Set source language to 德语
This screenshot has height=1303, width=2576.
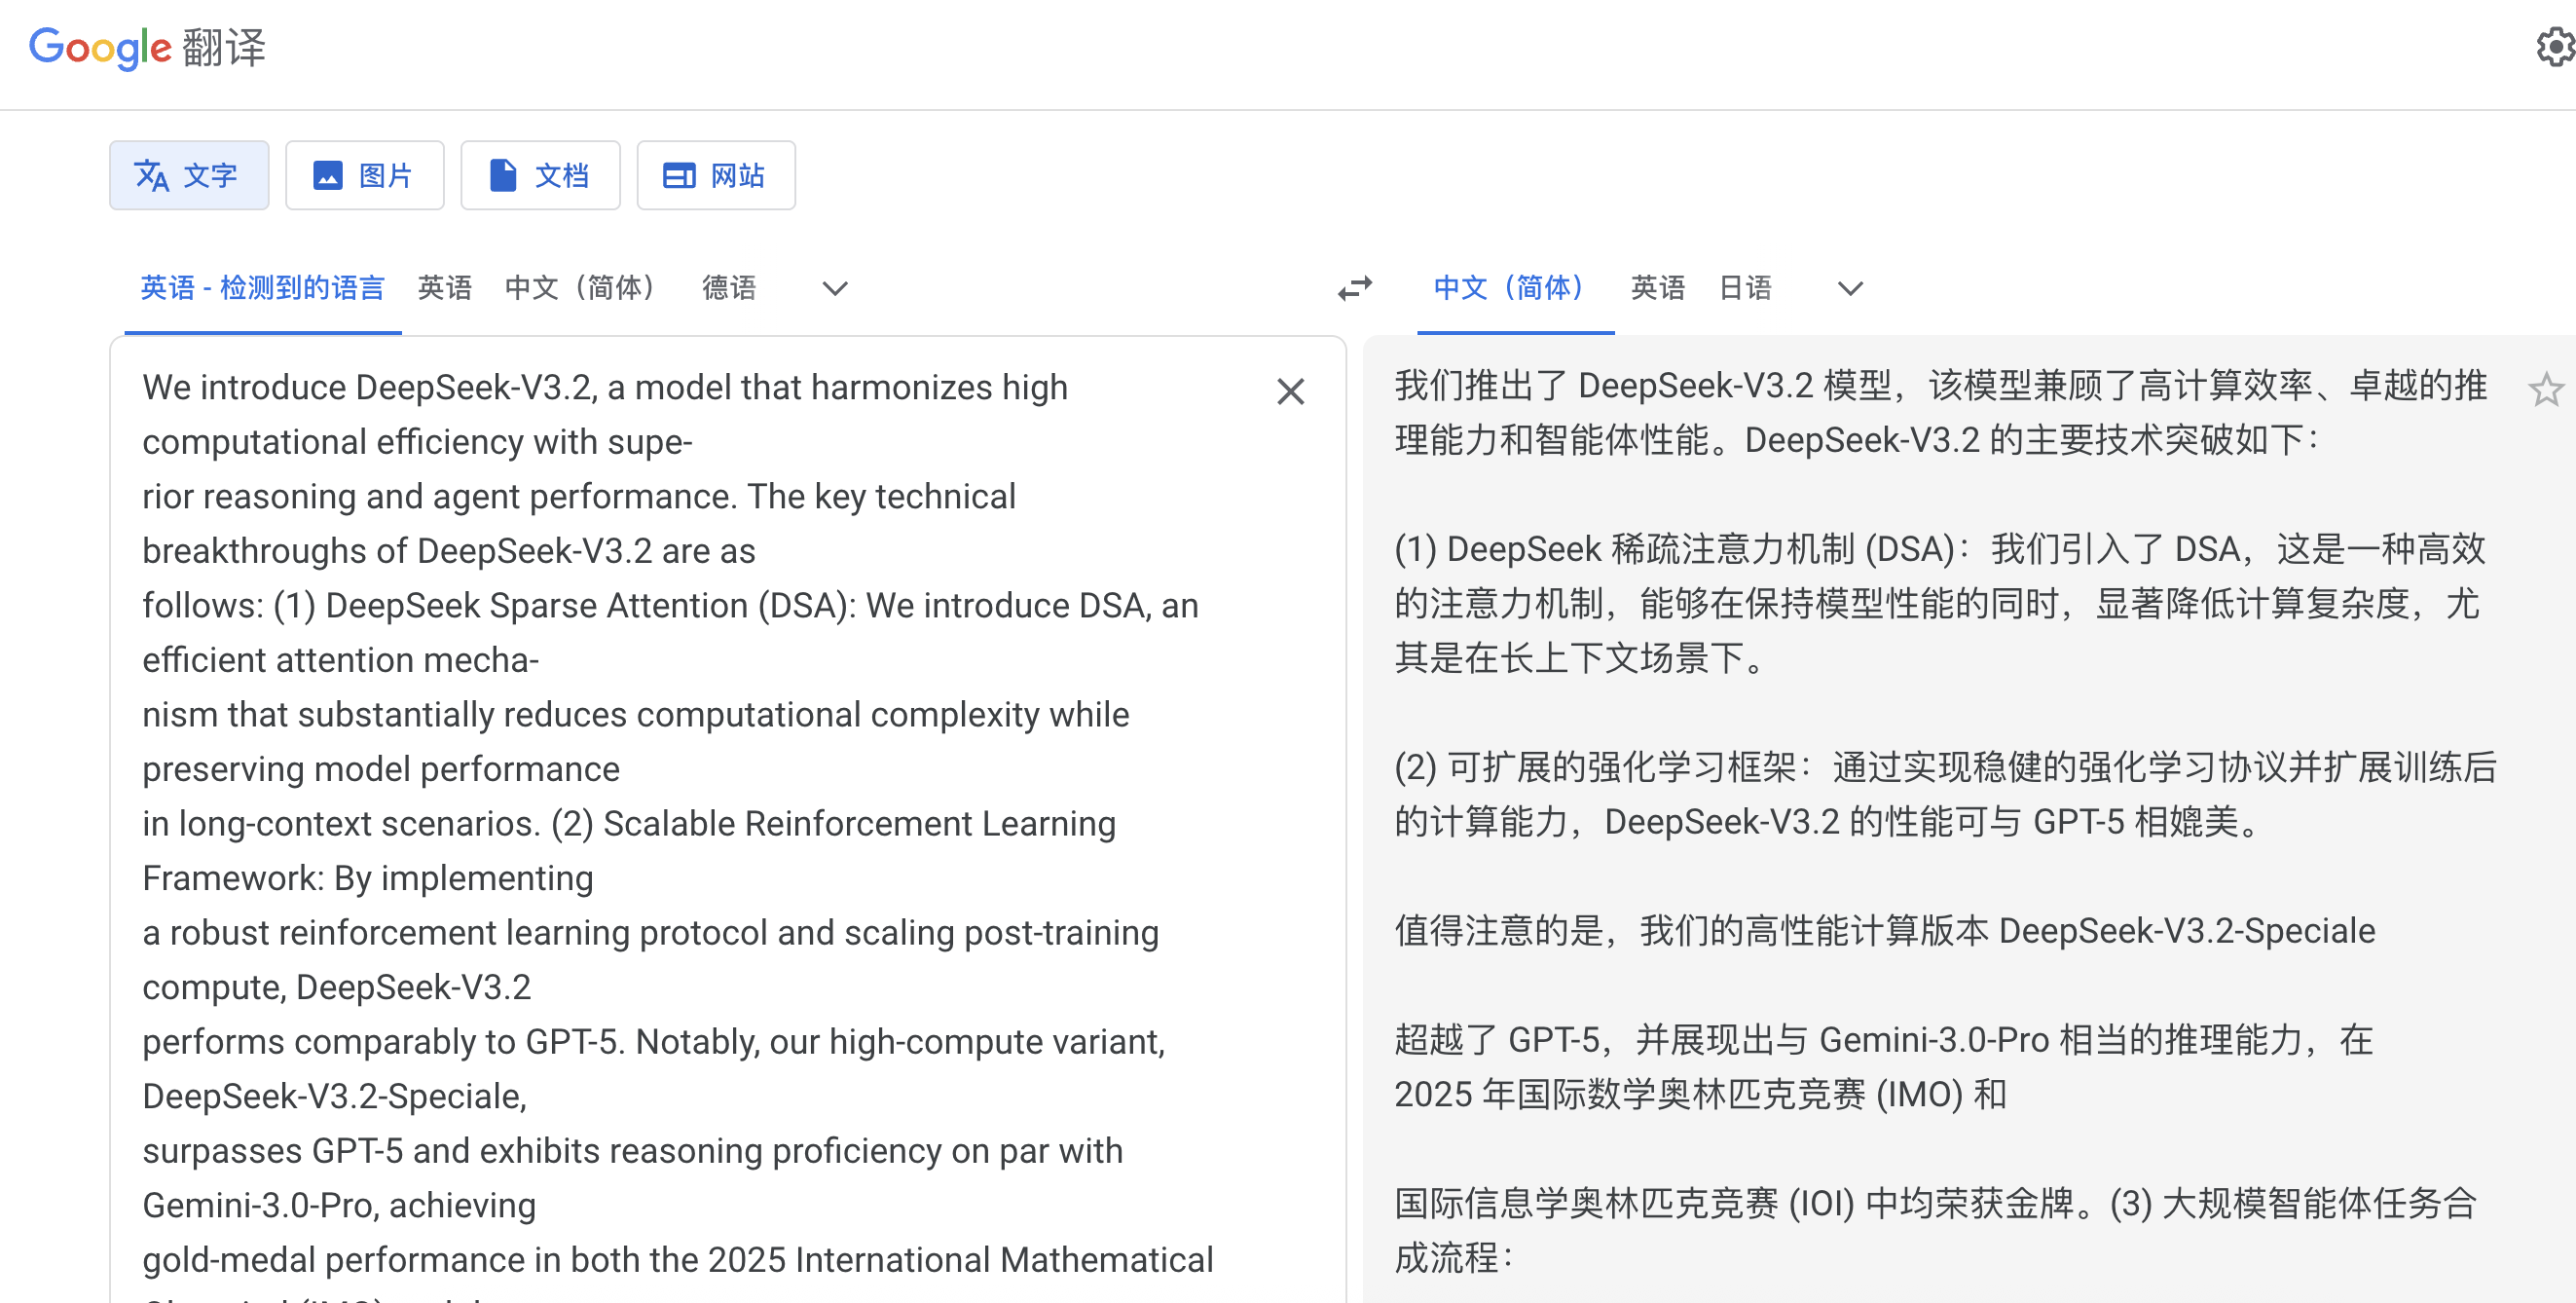(x=729, y=288)
